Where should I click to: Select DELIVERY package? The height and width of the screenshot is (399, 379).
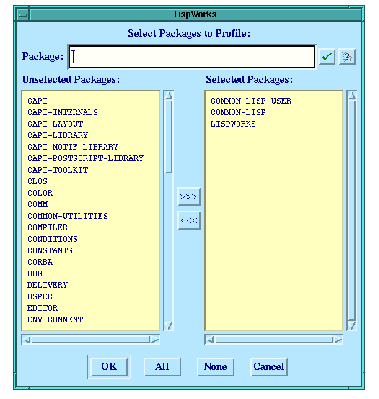click(47, 285)
